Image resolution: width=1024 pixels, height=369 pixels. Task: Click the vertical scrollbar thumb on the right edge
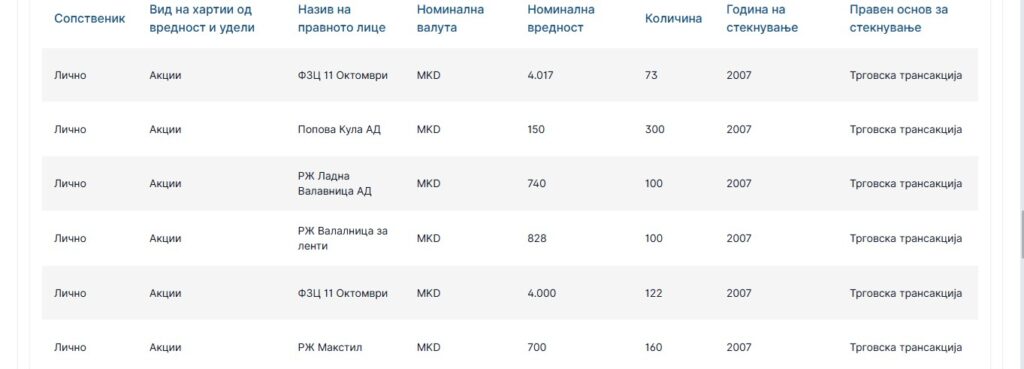click(x=1021, y=234)
